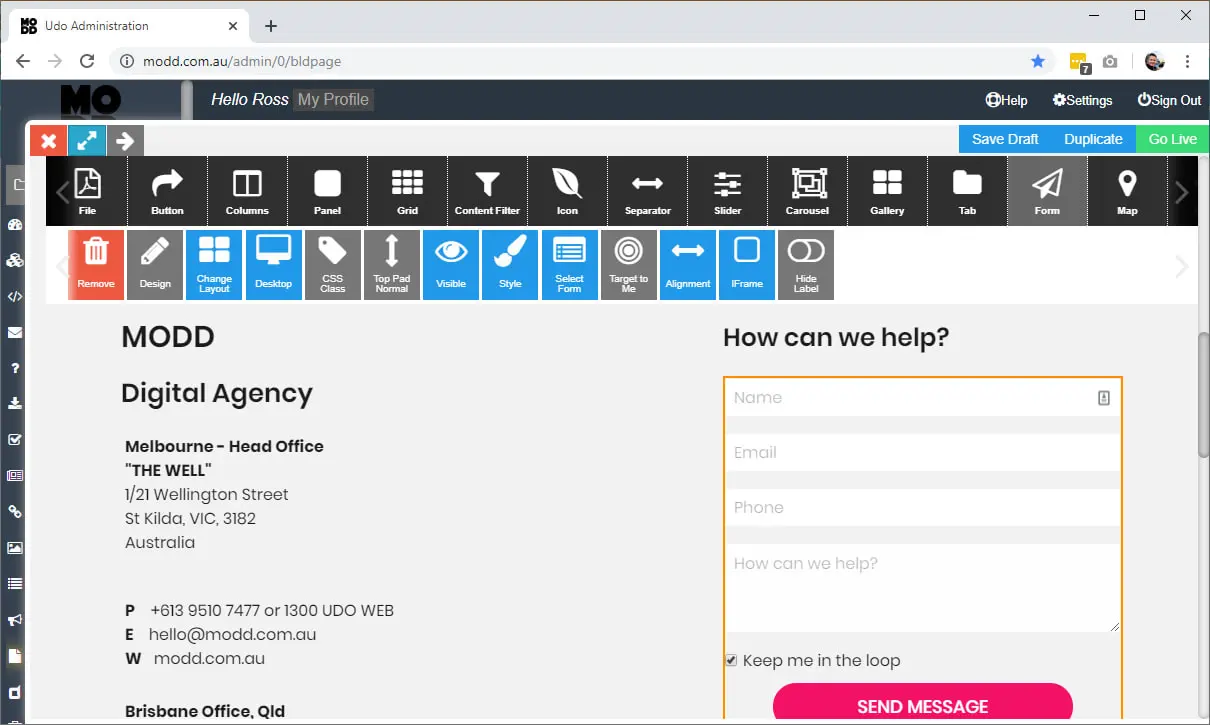Open the Help link
Image resolution: width=1210 pixels, height=725 pixels.
[x=1006, y=100]
